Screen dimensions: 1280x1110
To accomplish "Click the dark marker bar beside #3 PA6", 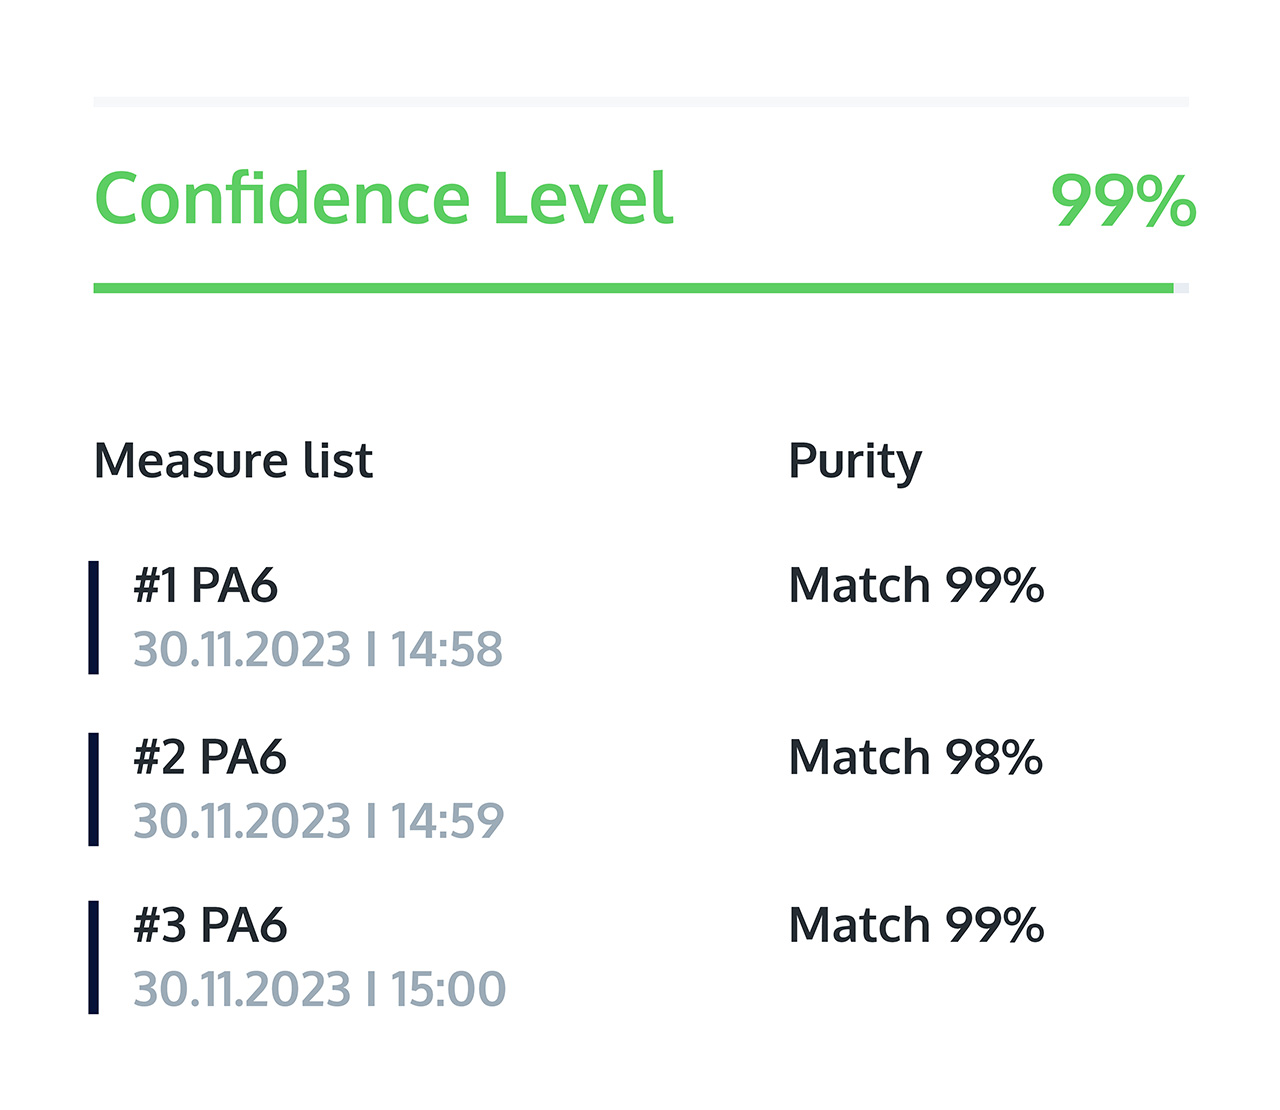I will point(94,957).
